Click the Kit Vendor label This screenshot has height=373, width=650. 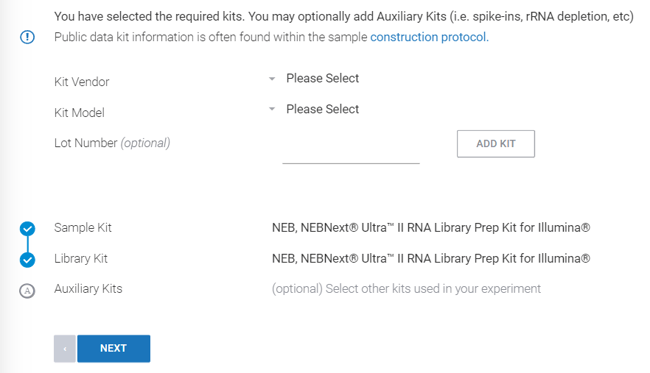point(82,82)
